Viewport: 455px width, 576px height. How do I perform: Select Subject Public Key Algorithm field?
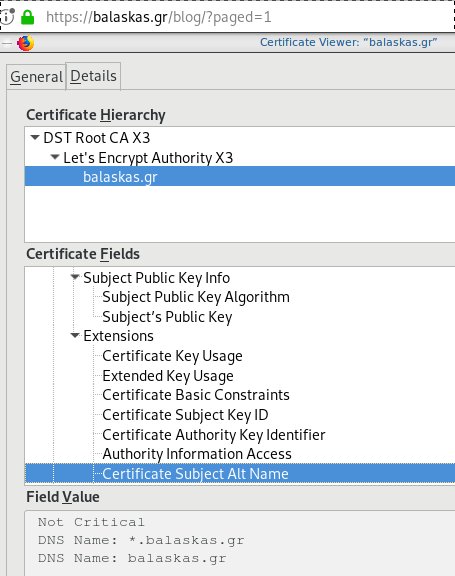coord(196,297)
